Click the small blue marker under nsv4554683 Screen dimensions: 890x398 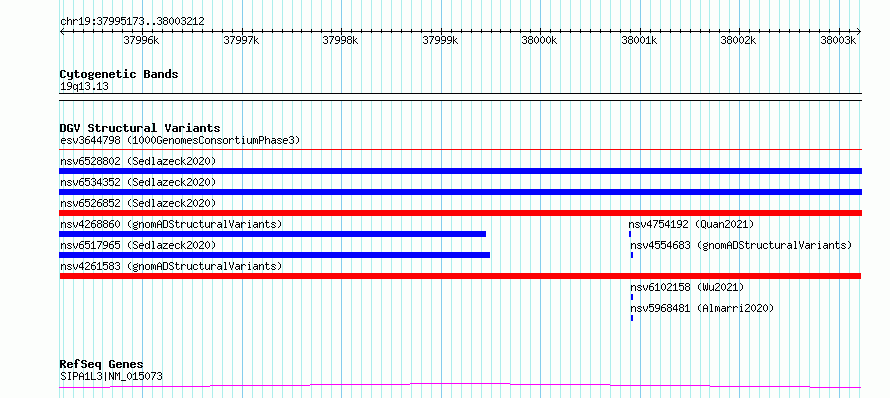click(632, 255)
